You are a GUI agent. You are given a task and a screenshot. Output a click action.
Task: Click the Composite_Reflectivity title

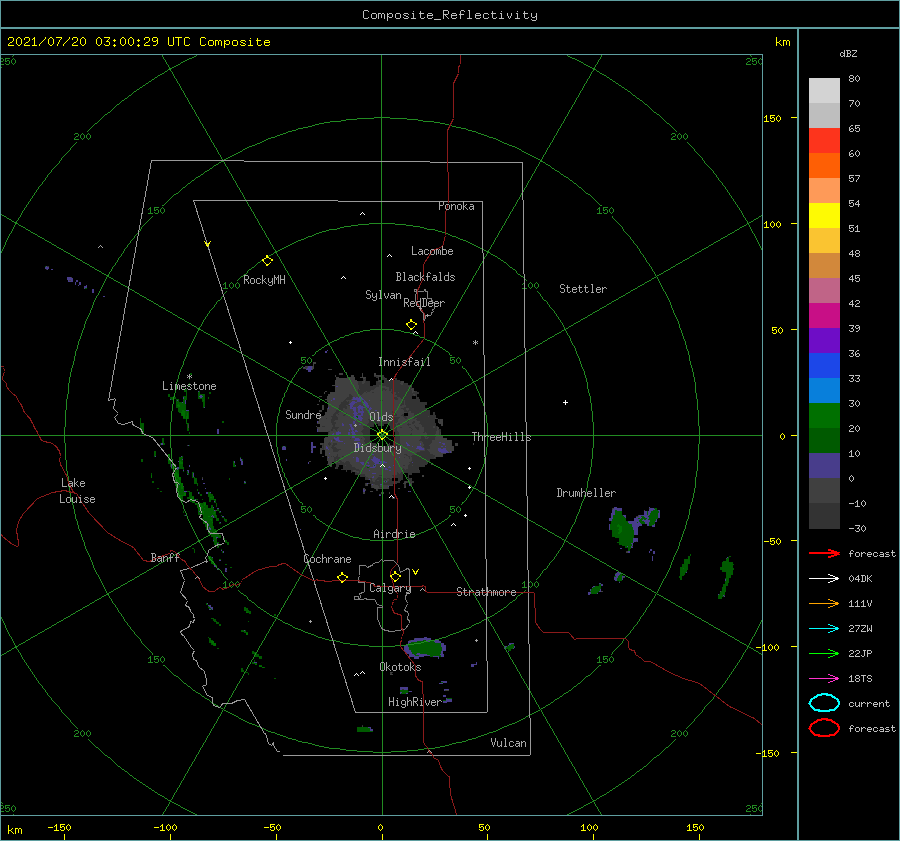coord(450,15)
